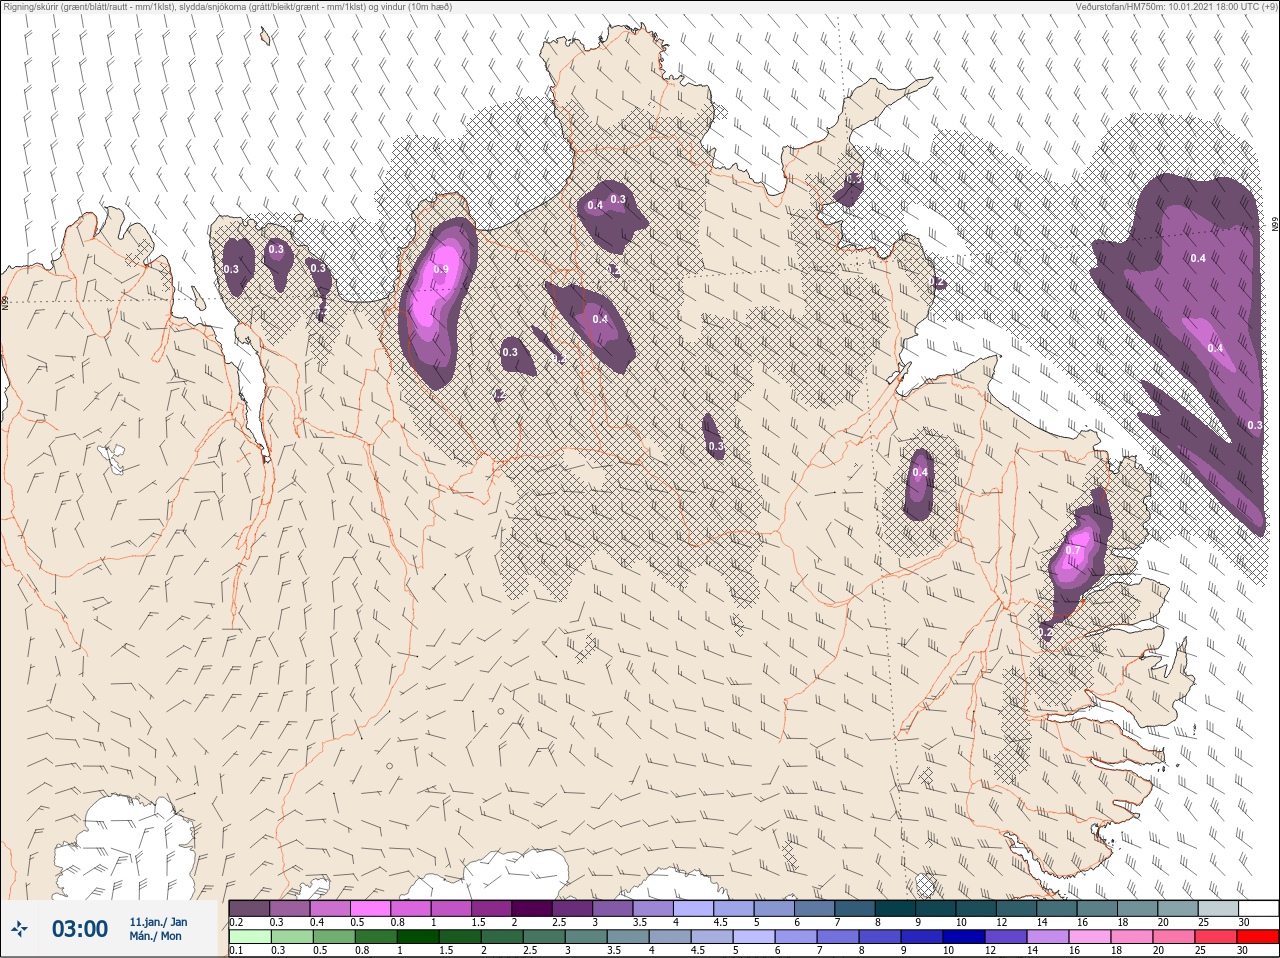Click the 0.7 precipitation value label on map
Viewport: 1280px width, 958px height.
(x=1074, y=550)
